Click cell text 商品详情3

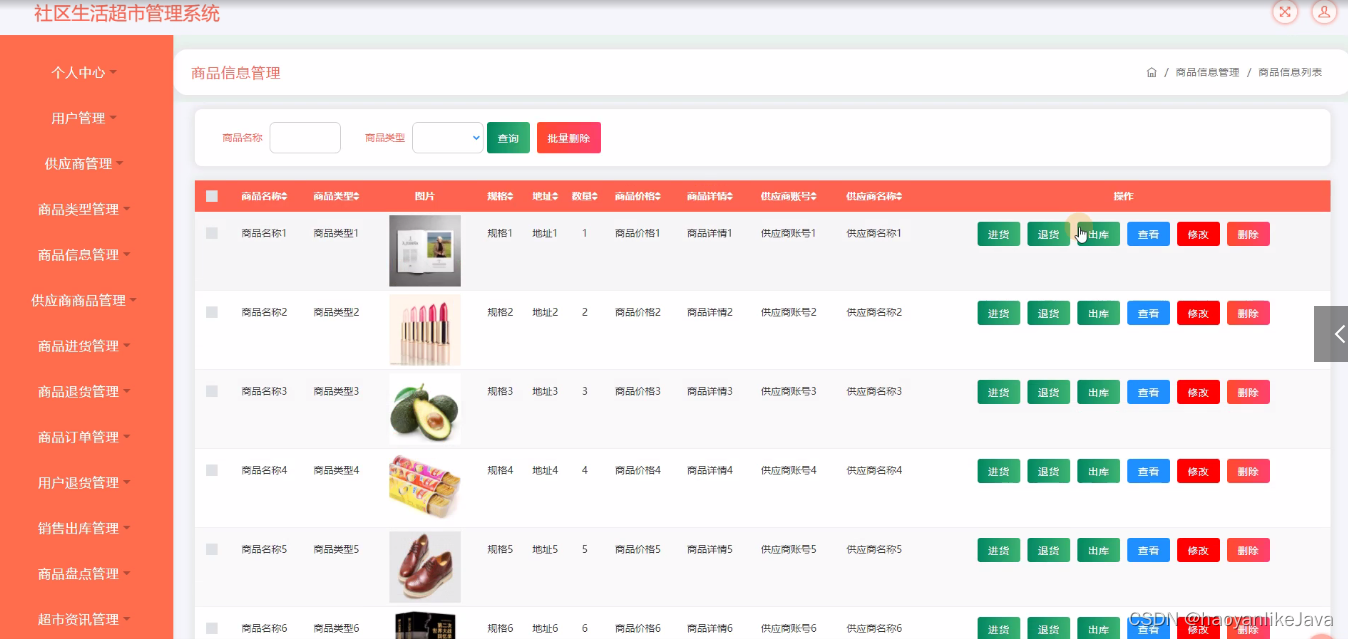click(710, 391)
